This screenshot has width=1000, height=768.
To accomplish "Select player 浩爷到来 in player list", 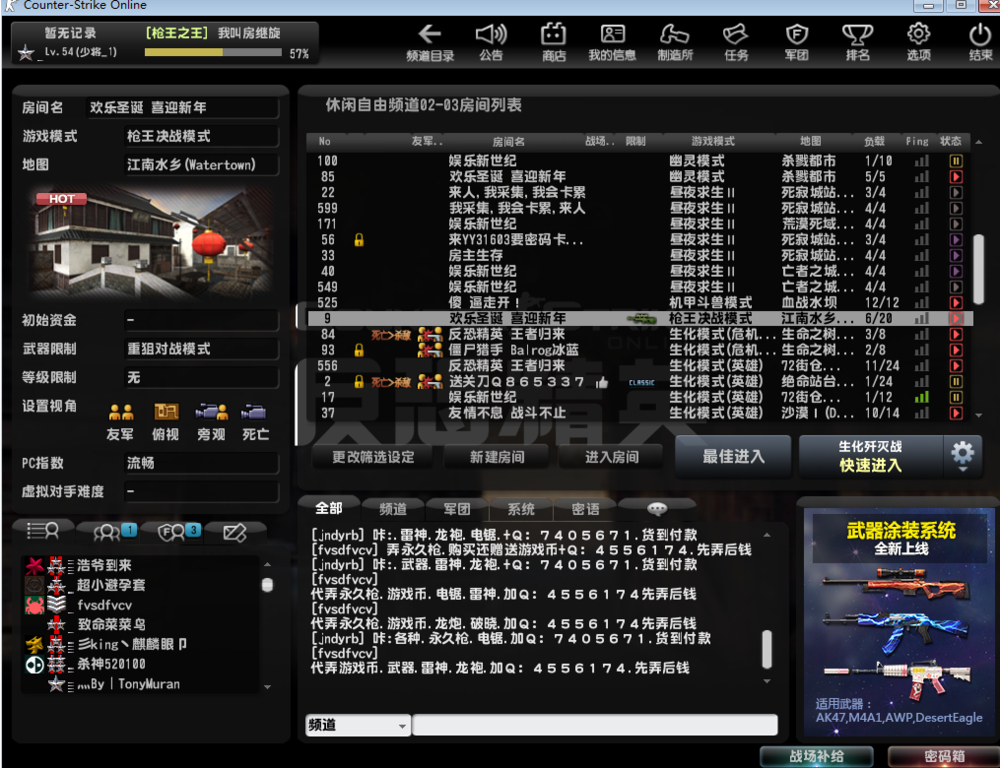I will point(141,565).
